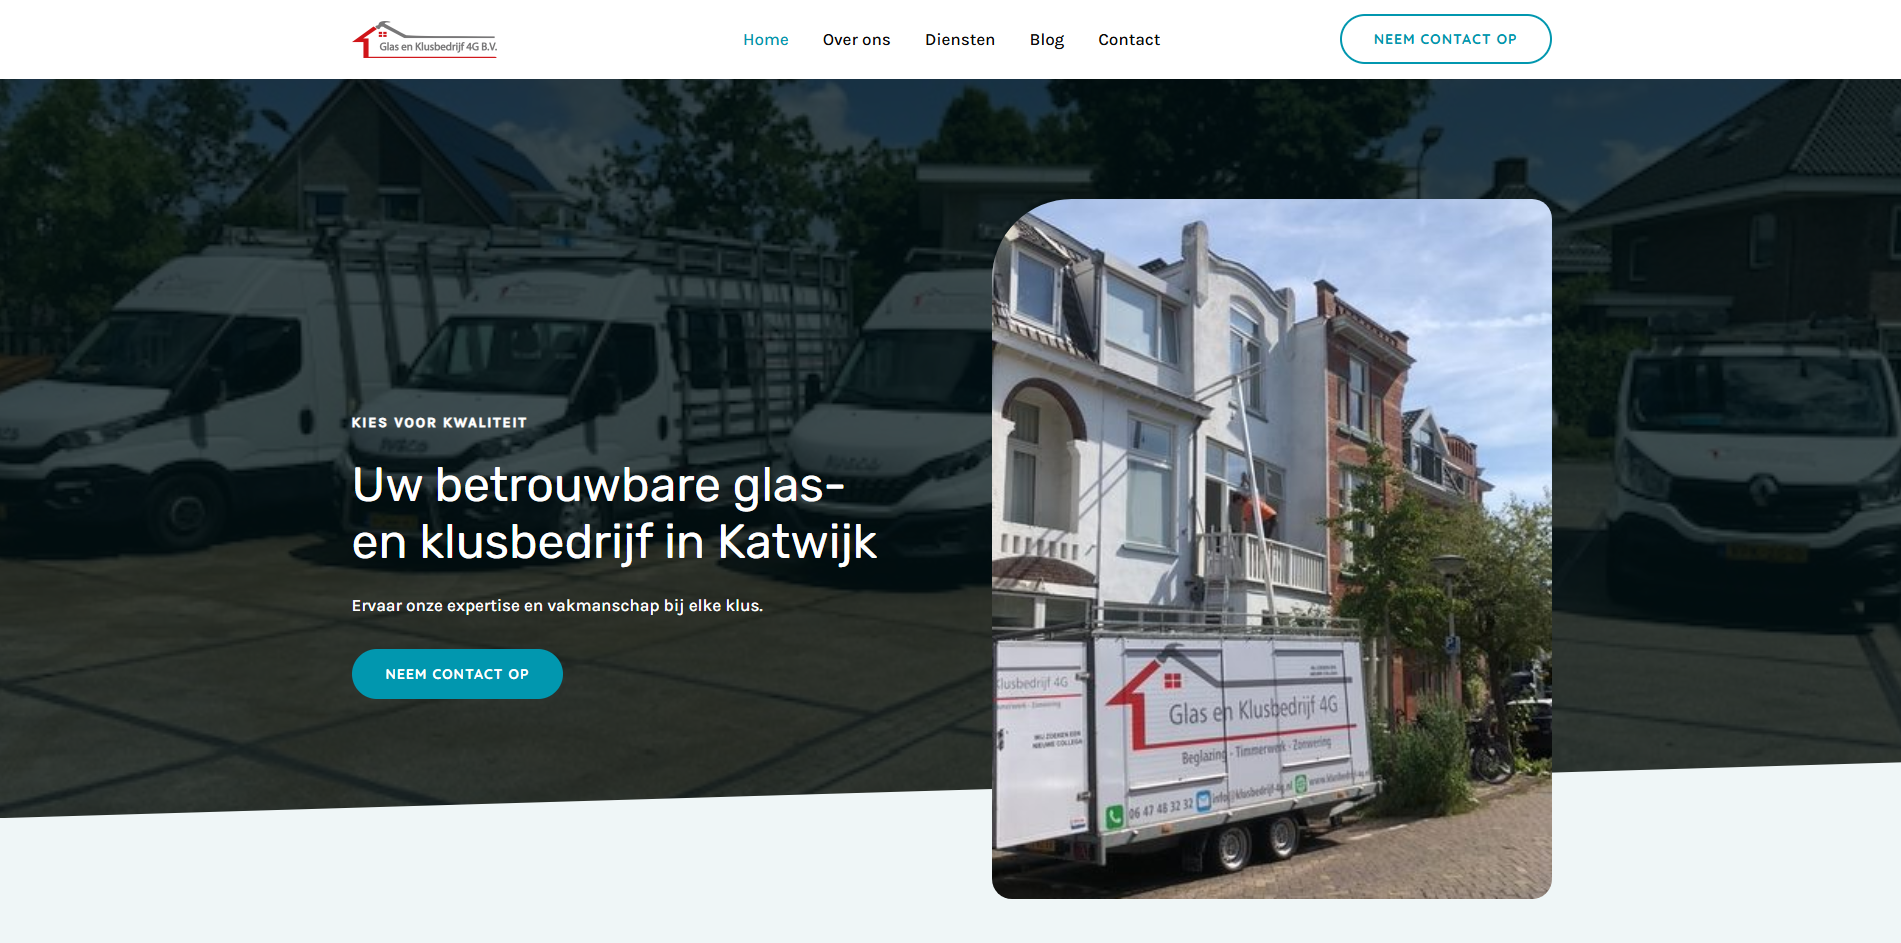Click the trailer's Glas en Klusbedrijf 4G lettering

click(1253, 710)
